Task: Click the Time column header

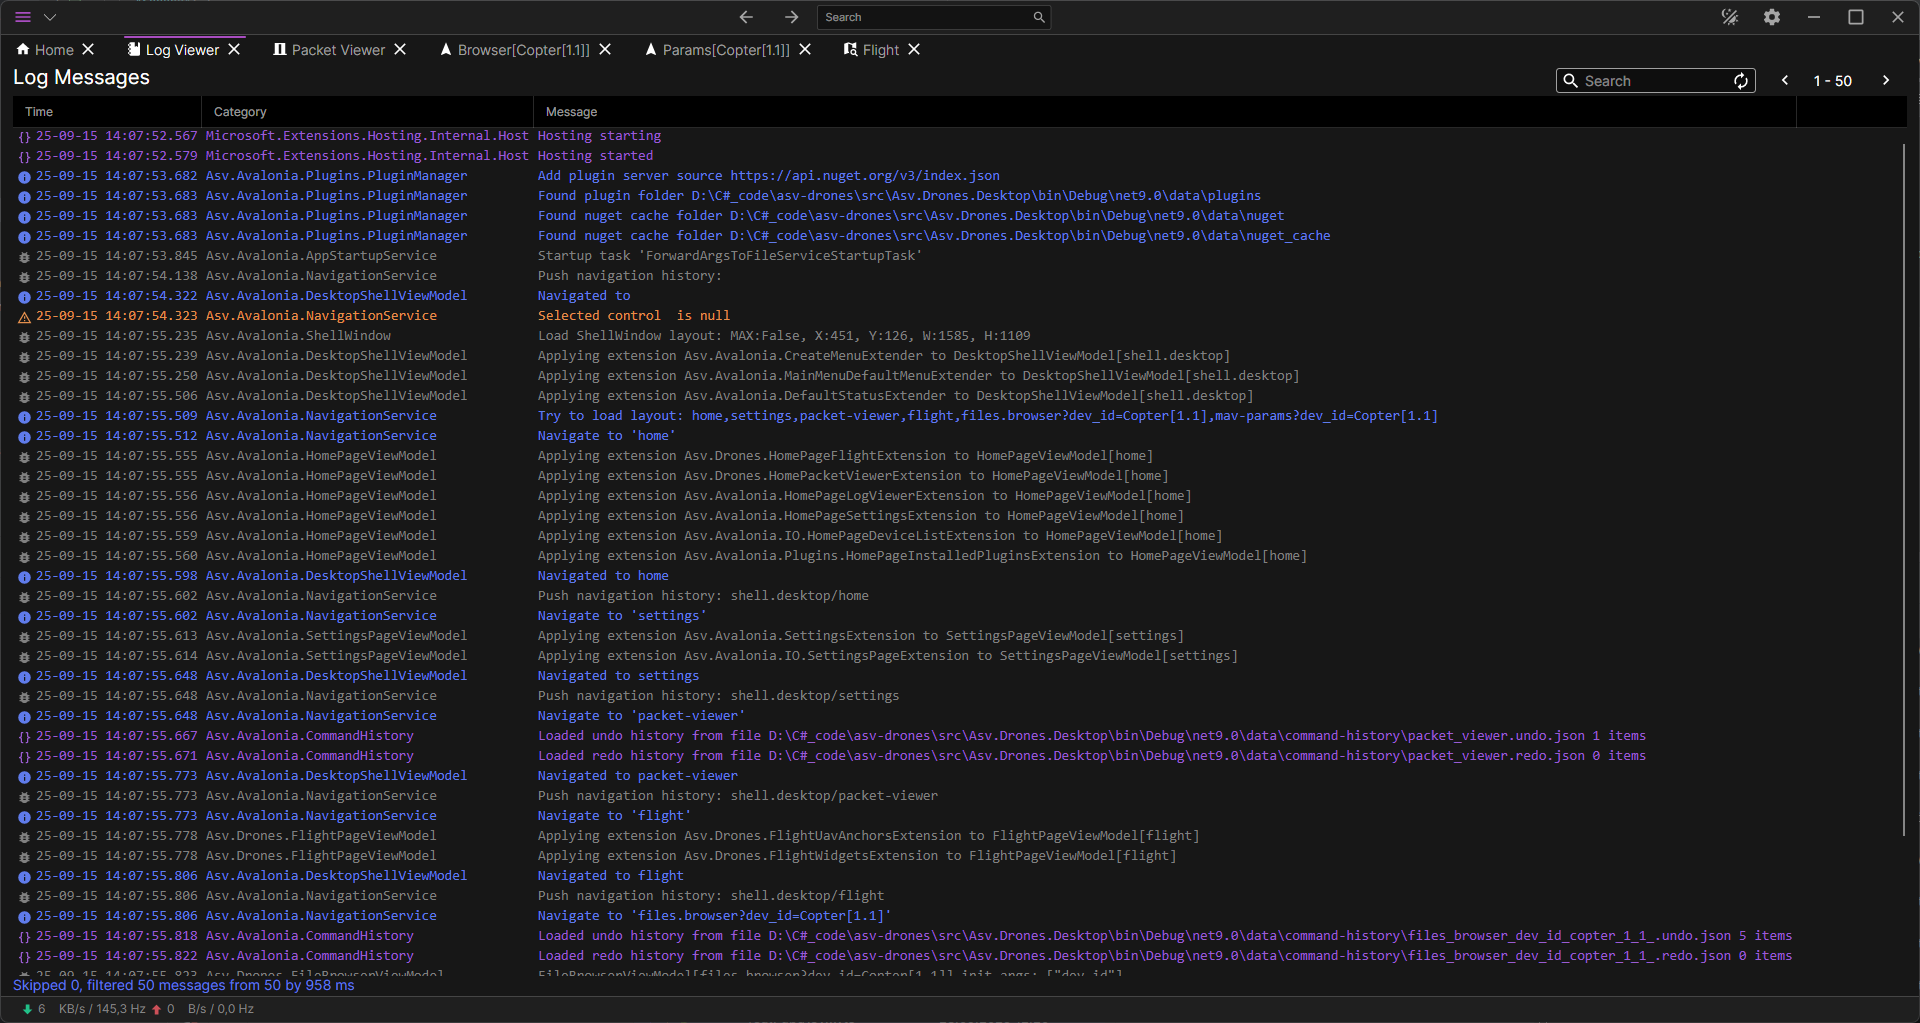Action: pyautogui.click(x=39, y=112)
